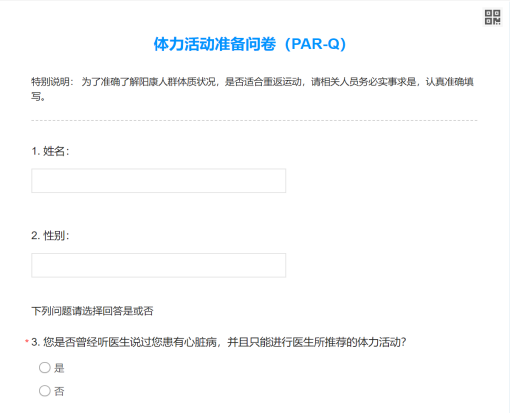Click the red required asterisk before question 3
The width and height of the screenshot is (510, 413).
[27, 341]
